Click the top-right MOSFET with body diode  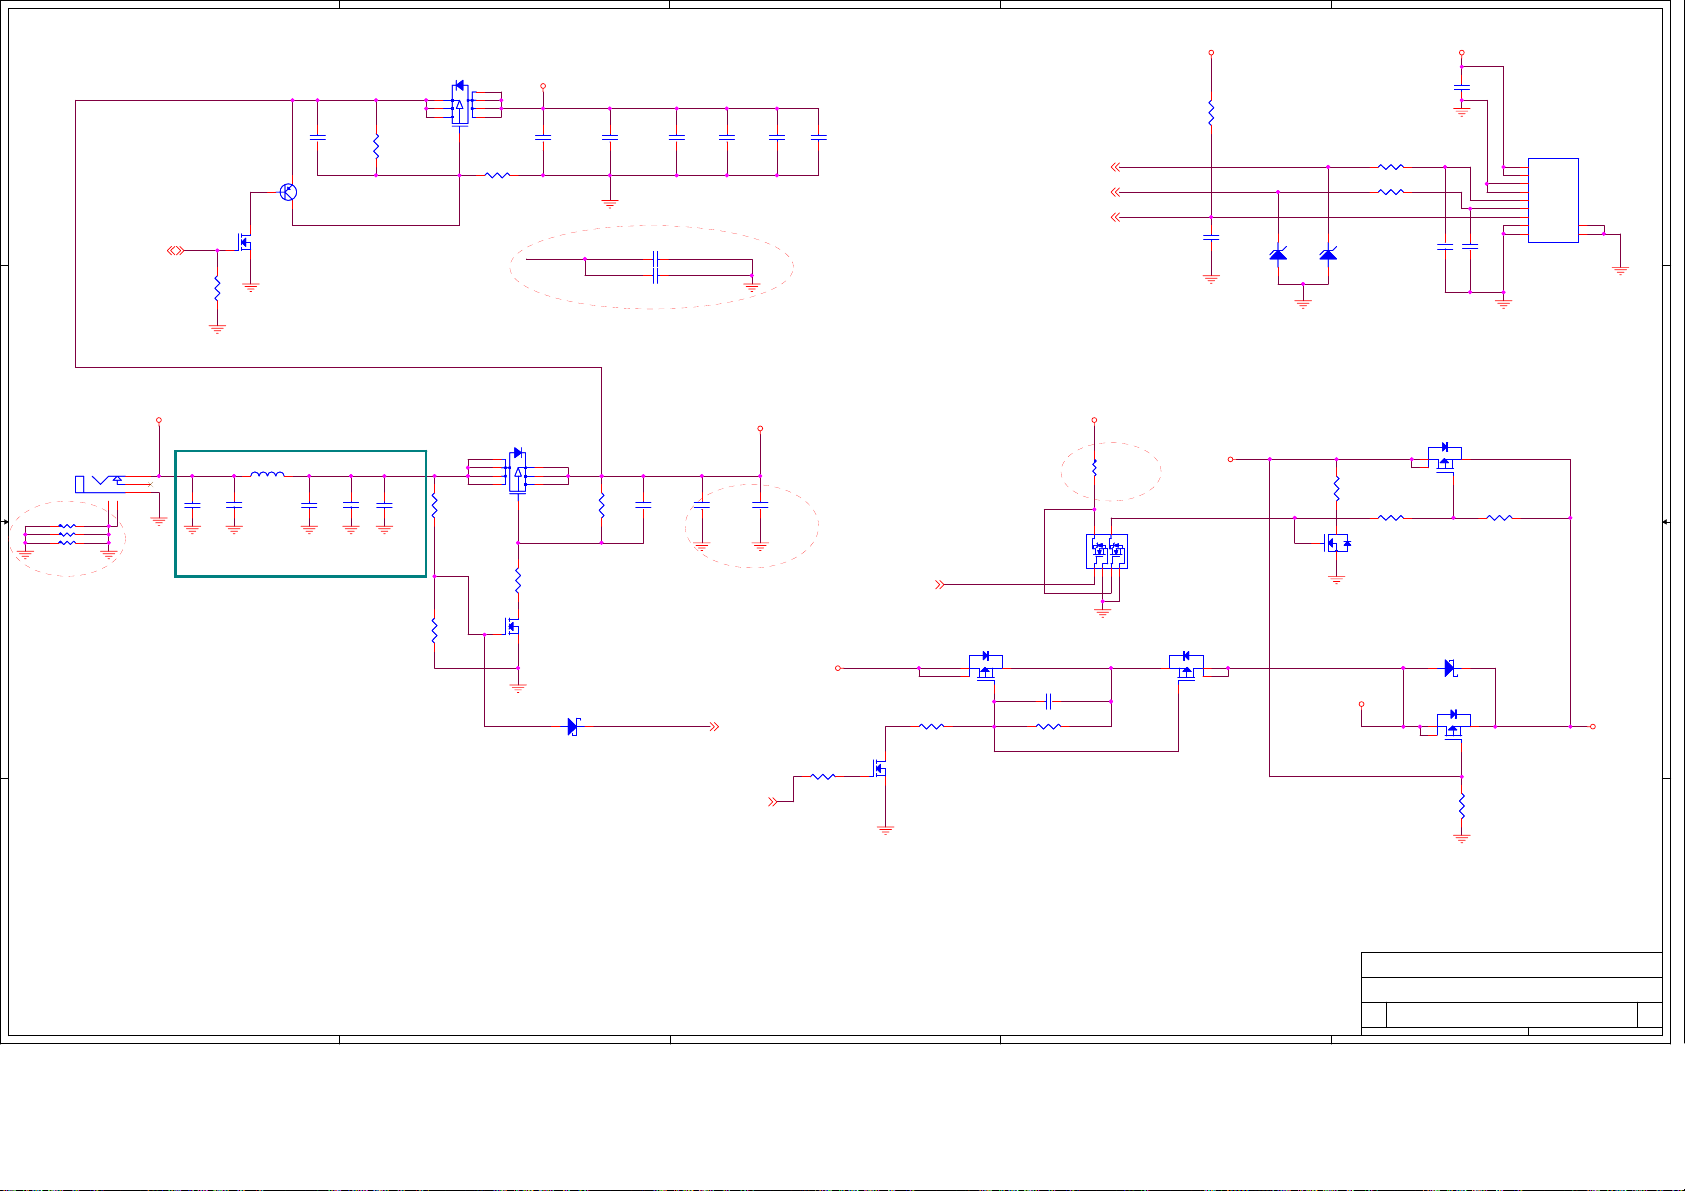pos(1444,457)
